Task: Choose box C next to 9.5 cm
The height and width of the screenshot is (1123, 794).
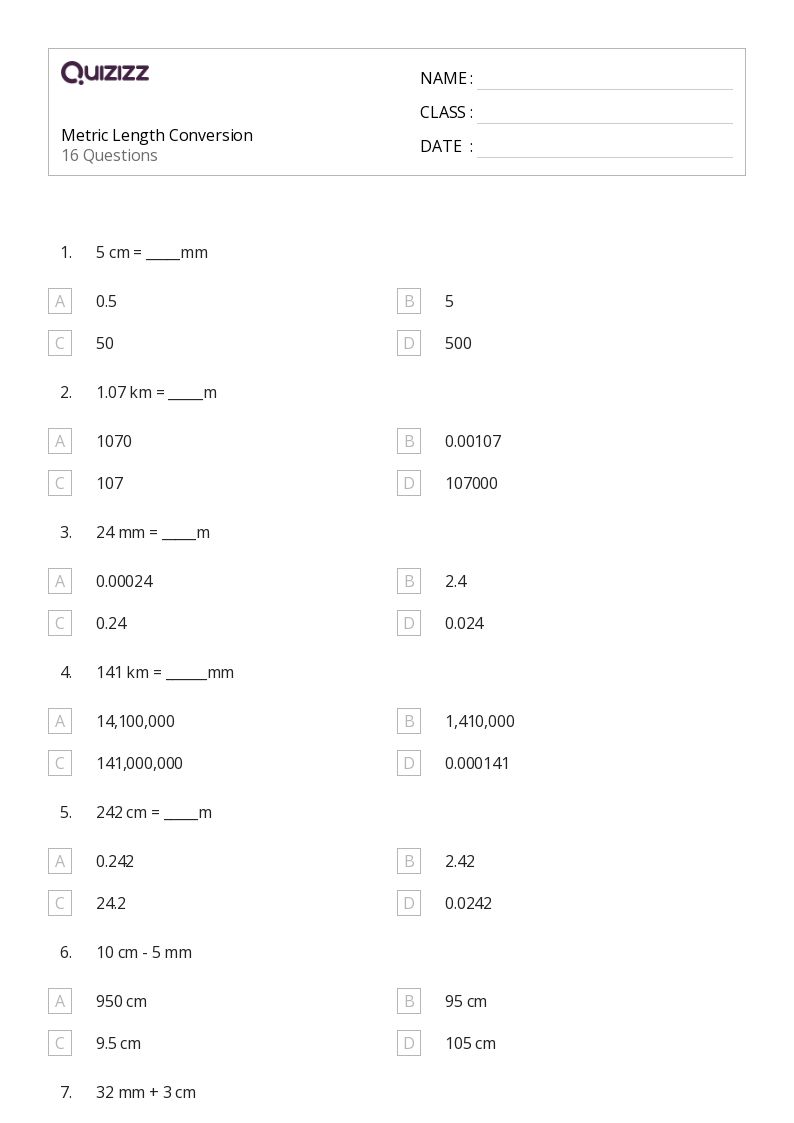Action: click(x=60, y=1043)
